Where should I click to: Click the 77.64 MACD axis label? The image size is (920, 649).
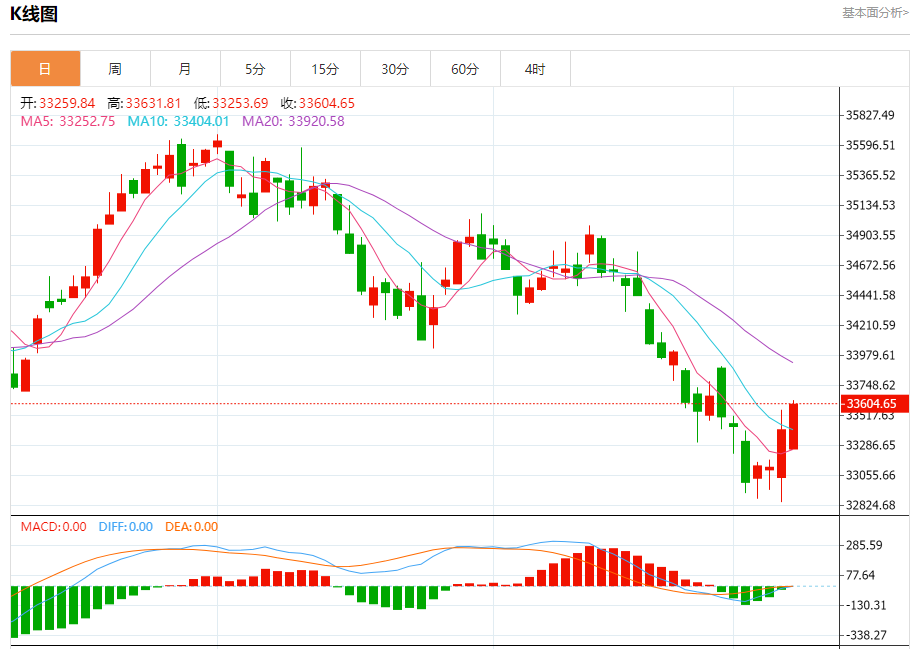[x=860, y=575]
